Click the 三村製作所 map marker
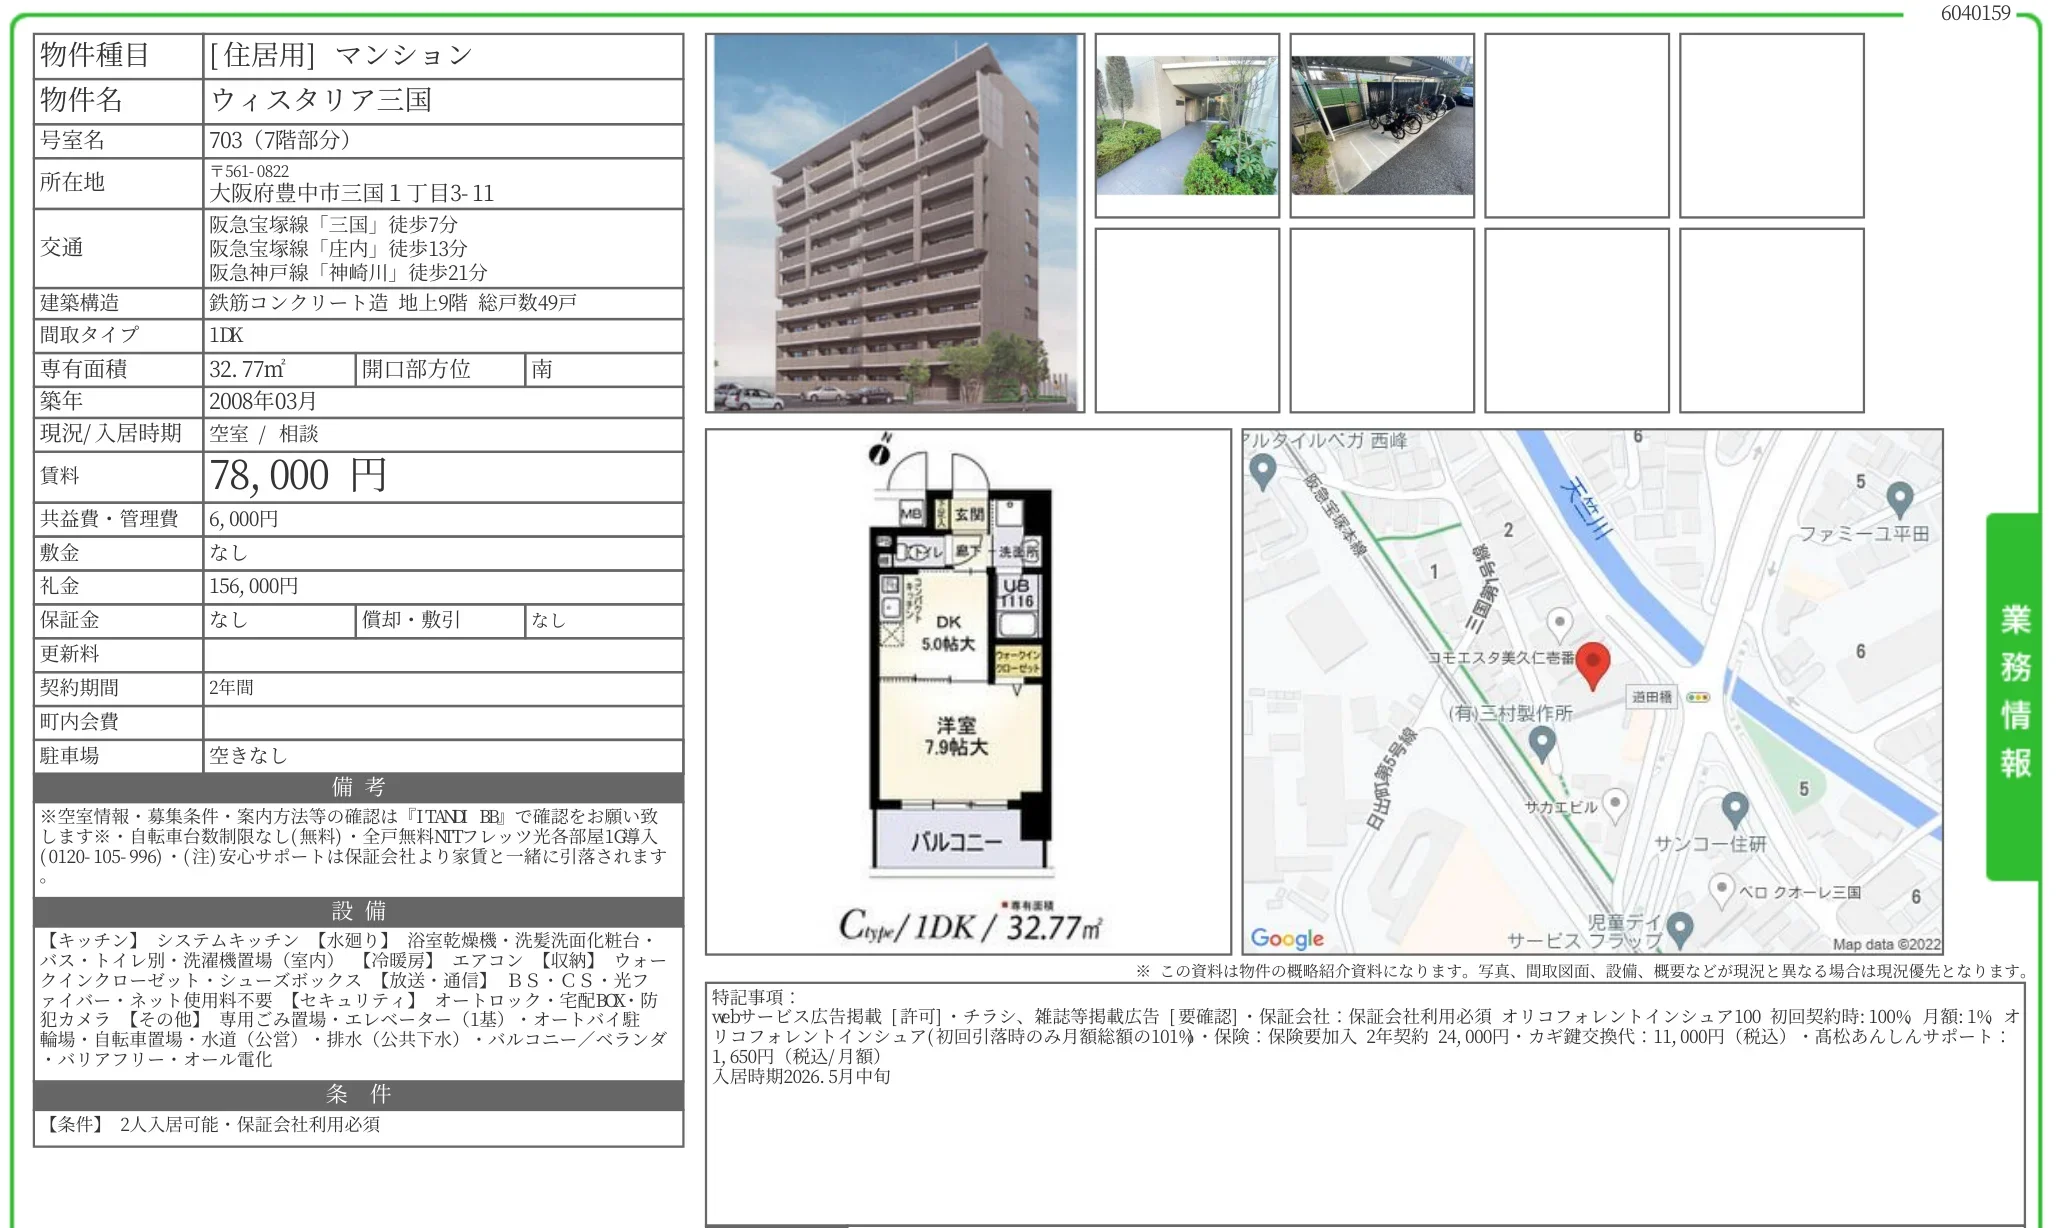This screenshot has height=1228, width=2056. (x=1542, y=742)
